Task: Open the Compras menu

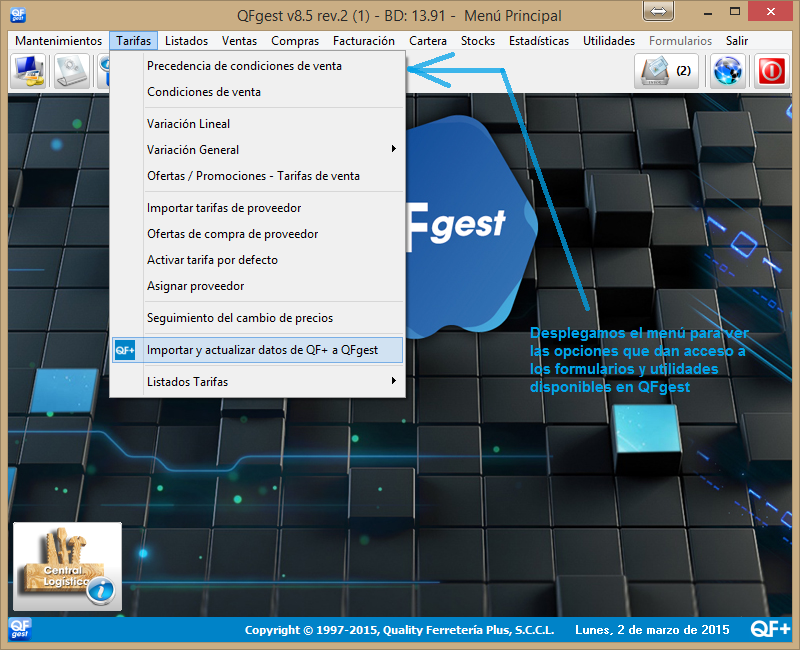Action: tap(295, 41)
